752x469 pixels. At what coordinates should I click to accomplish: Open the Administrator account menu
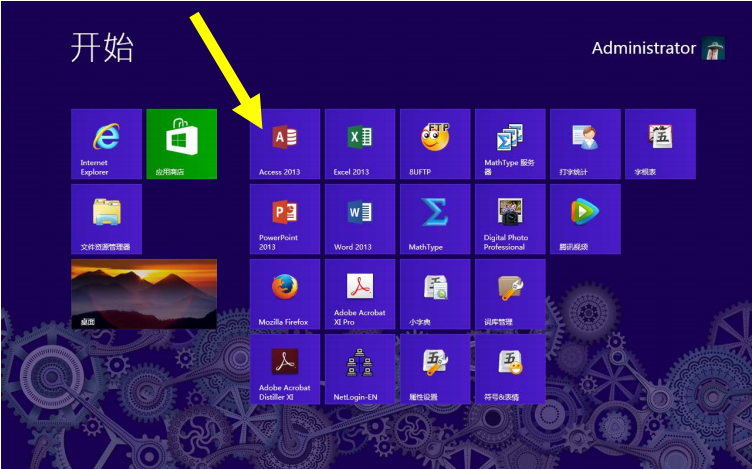[658, 48]
